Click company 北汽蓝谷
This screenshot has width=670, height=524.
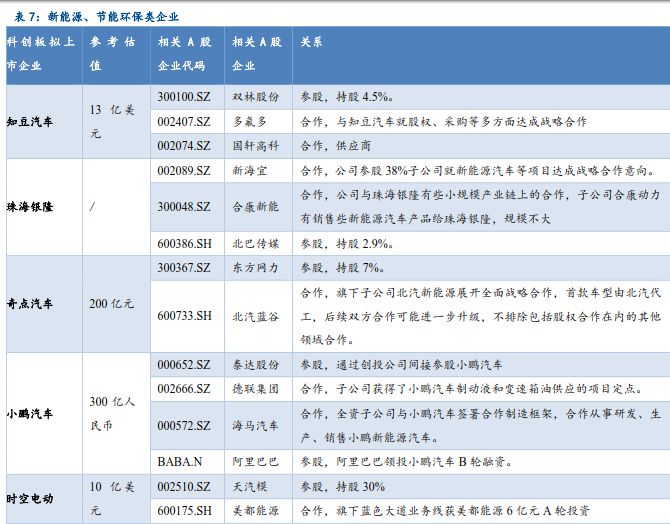coord(256,317)
